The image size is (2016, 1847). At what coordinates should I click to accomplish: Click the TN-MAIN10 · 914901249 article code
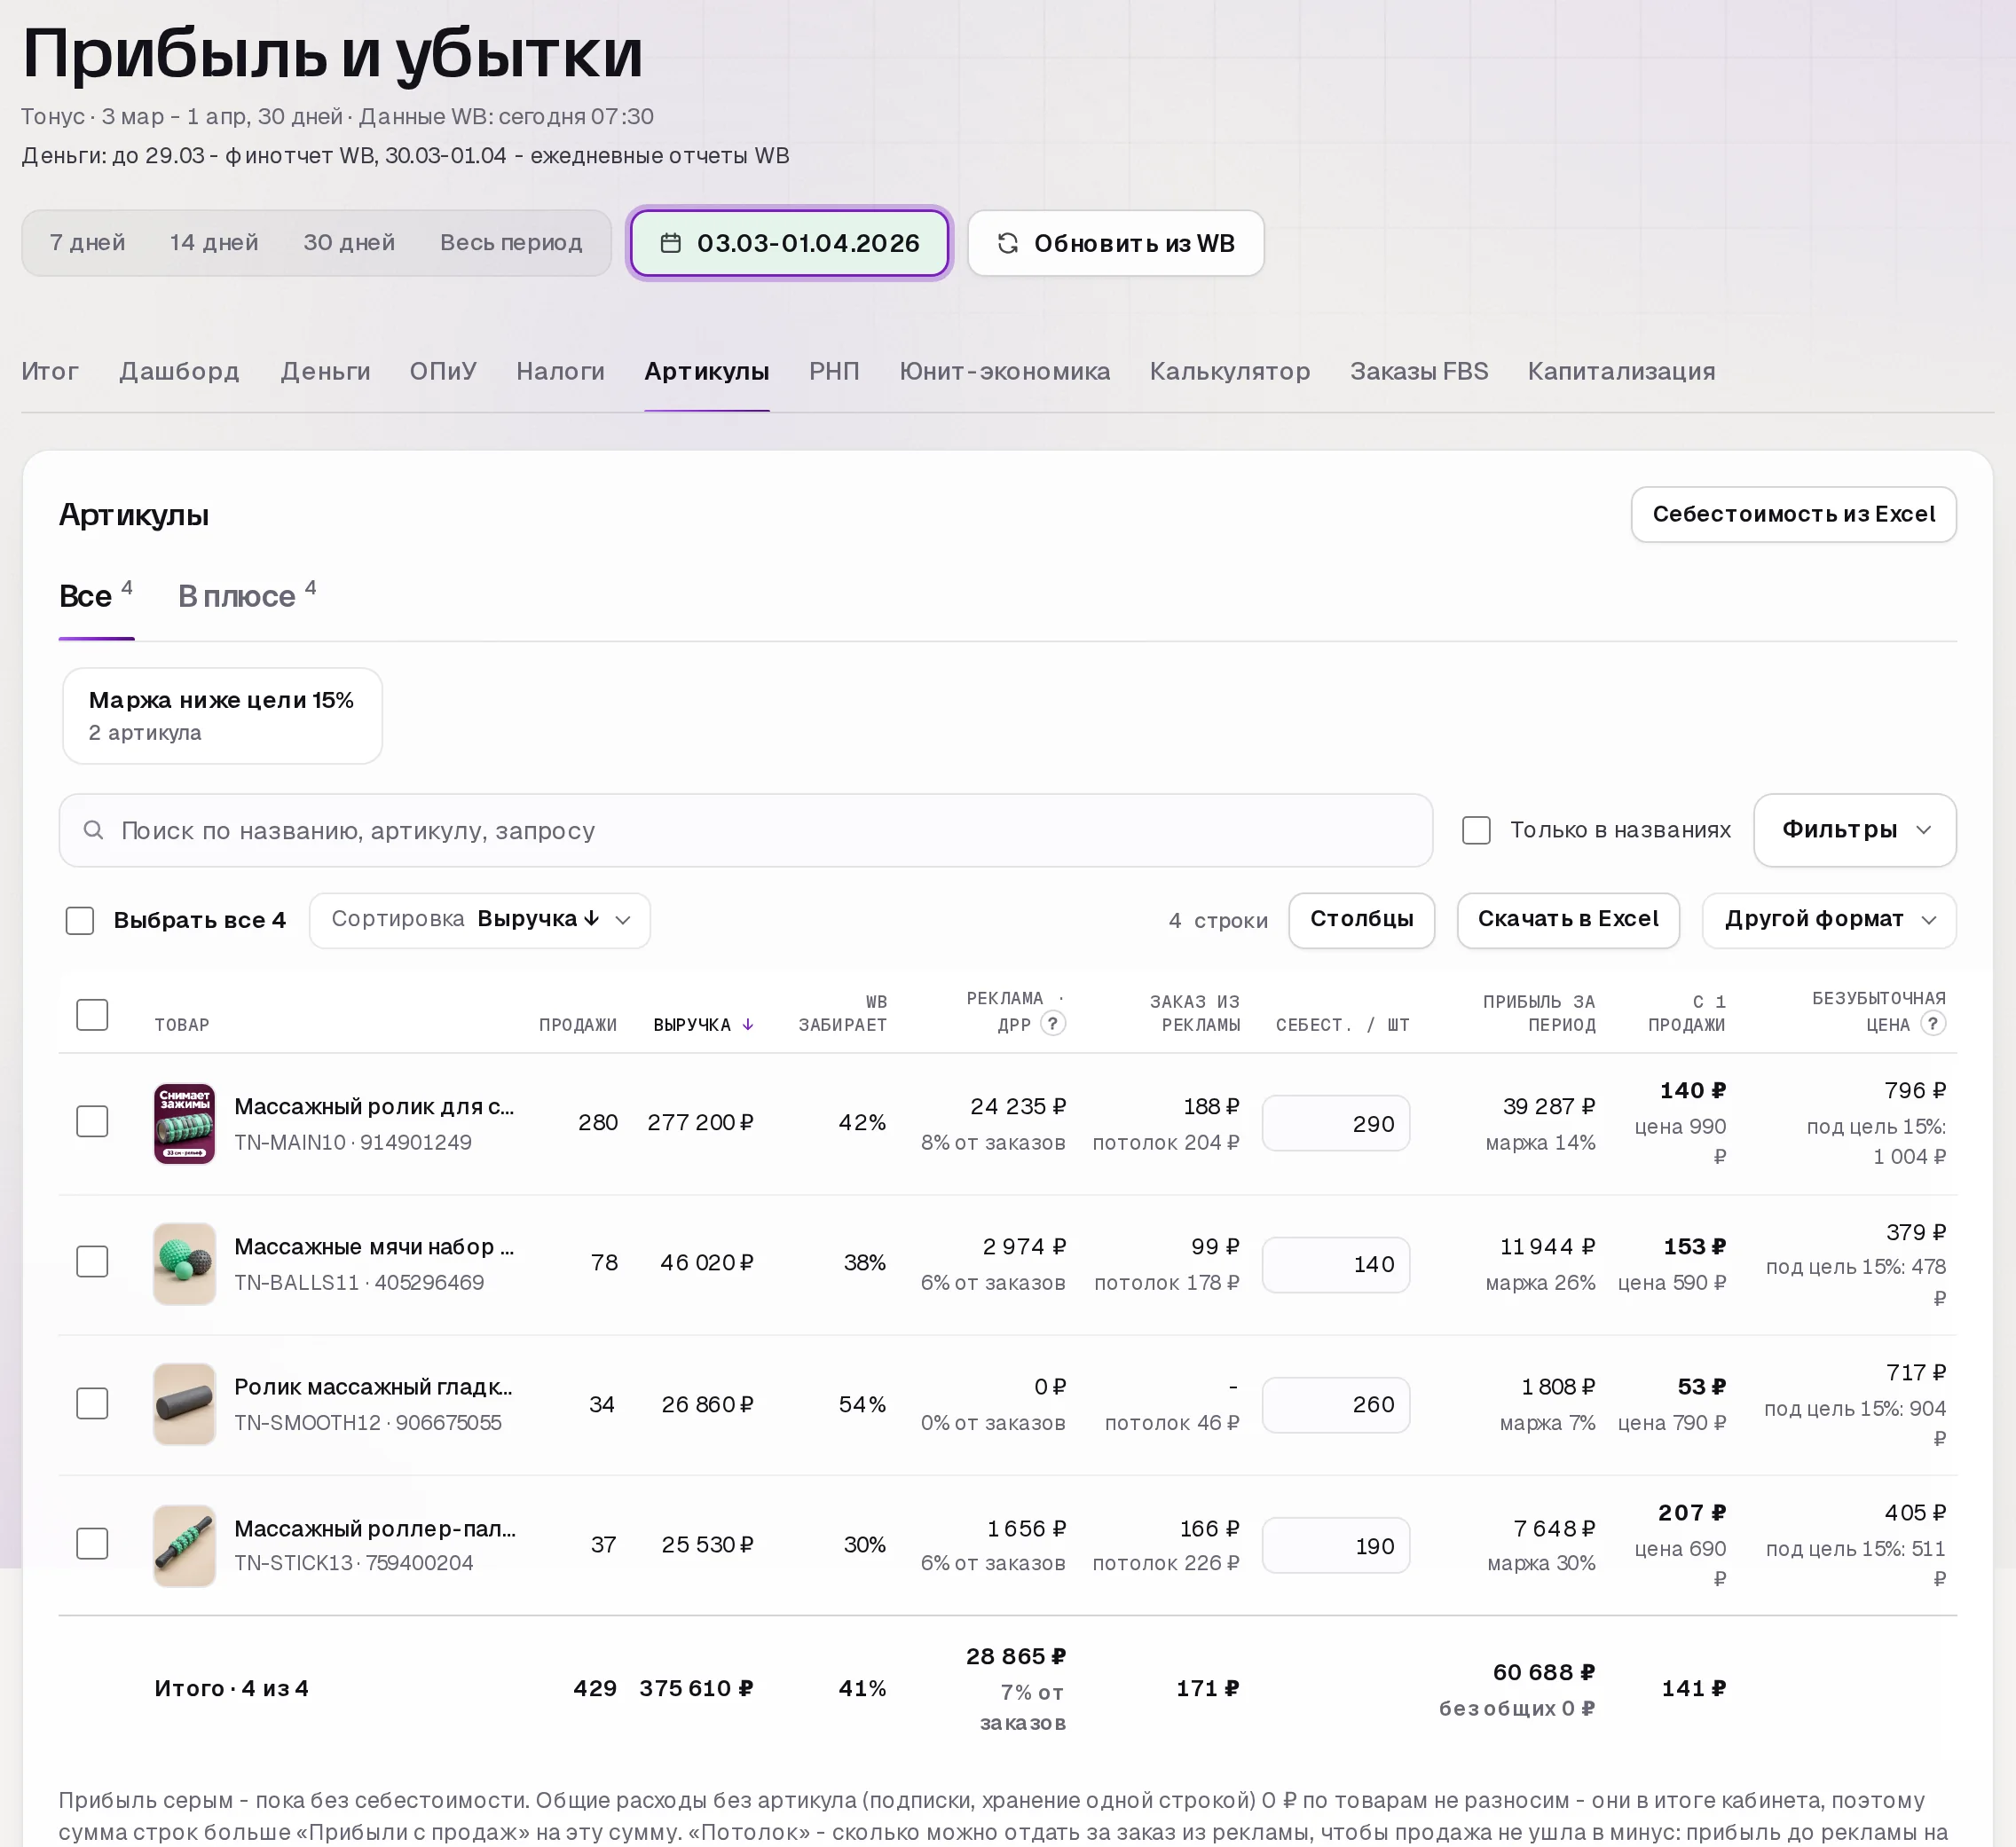(353, 1142)
